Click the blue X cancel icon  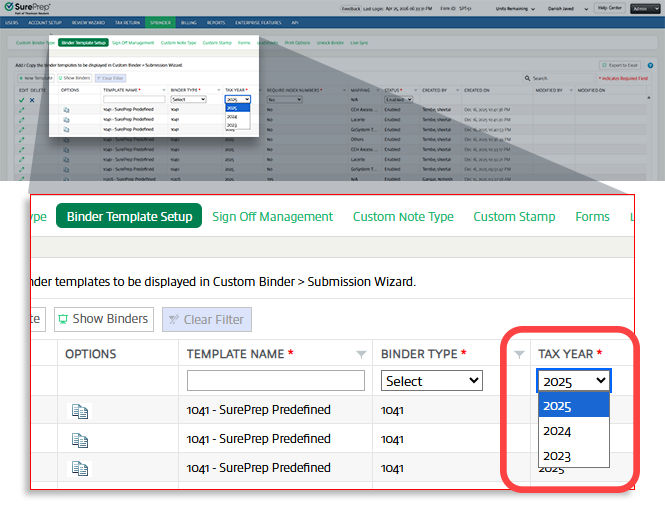pos(32,100)
